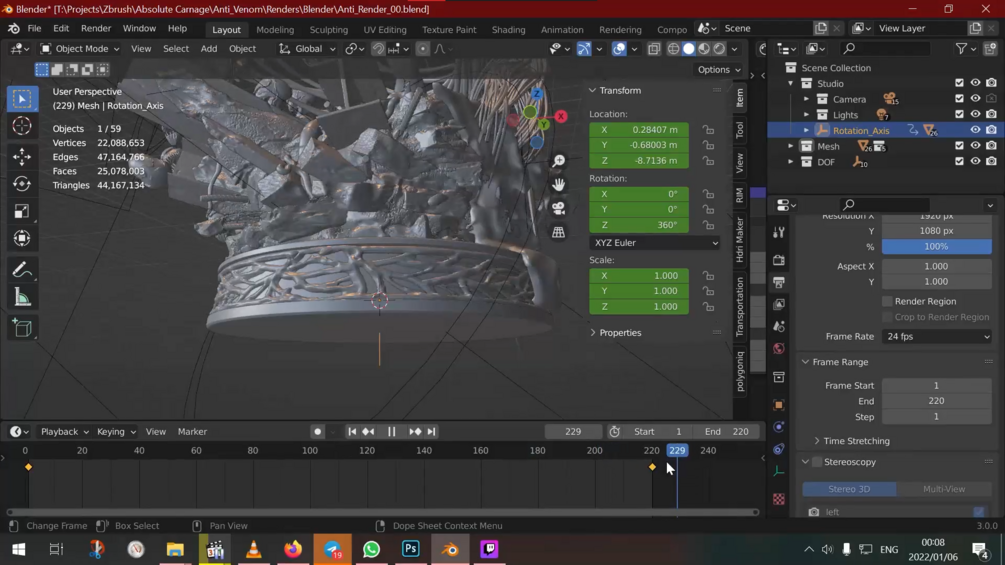Screen dimensions: 1005x565
Task: Activate the Move tool
Action: (22, 156)
